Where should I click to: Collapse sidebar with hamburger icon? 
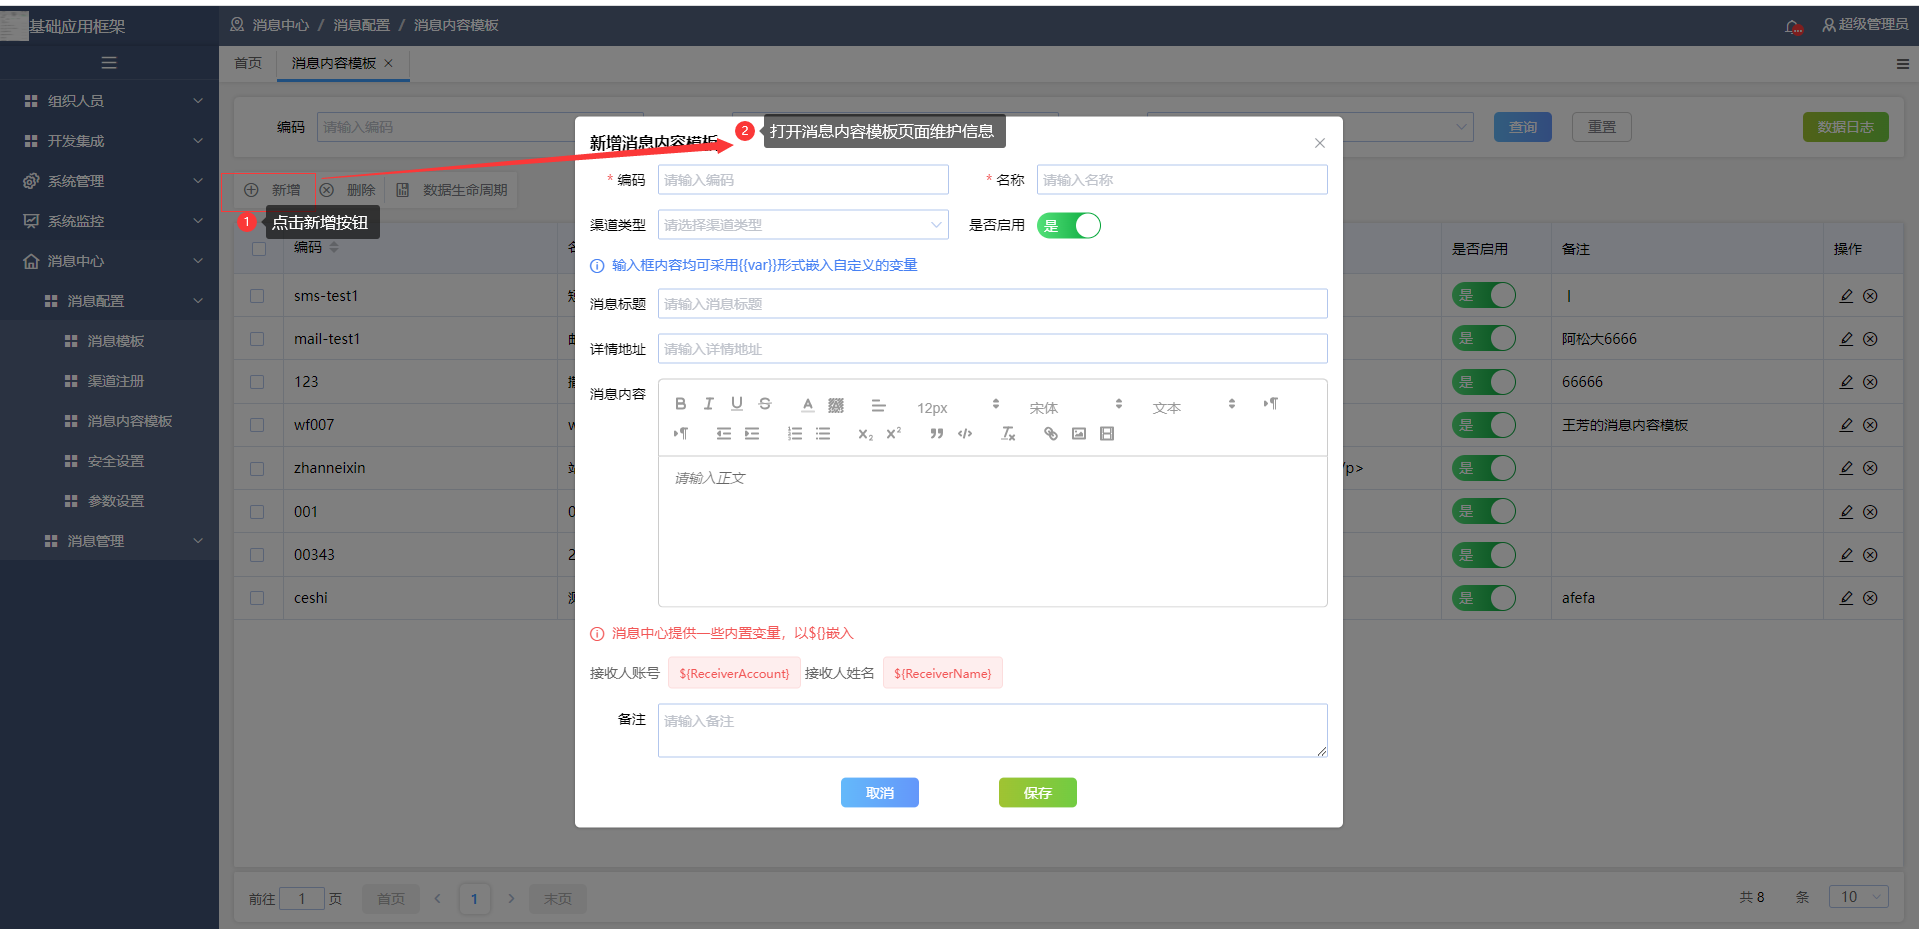pos(109,63)
